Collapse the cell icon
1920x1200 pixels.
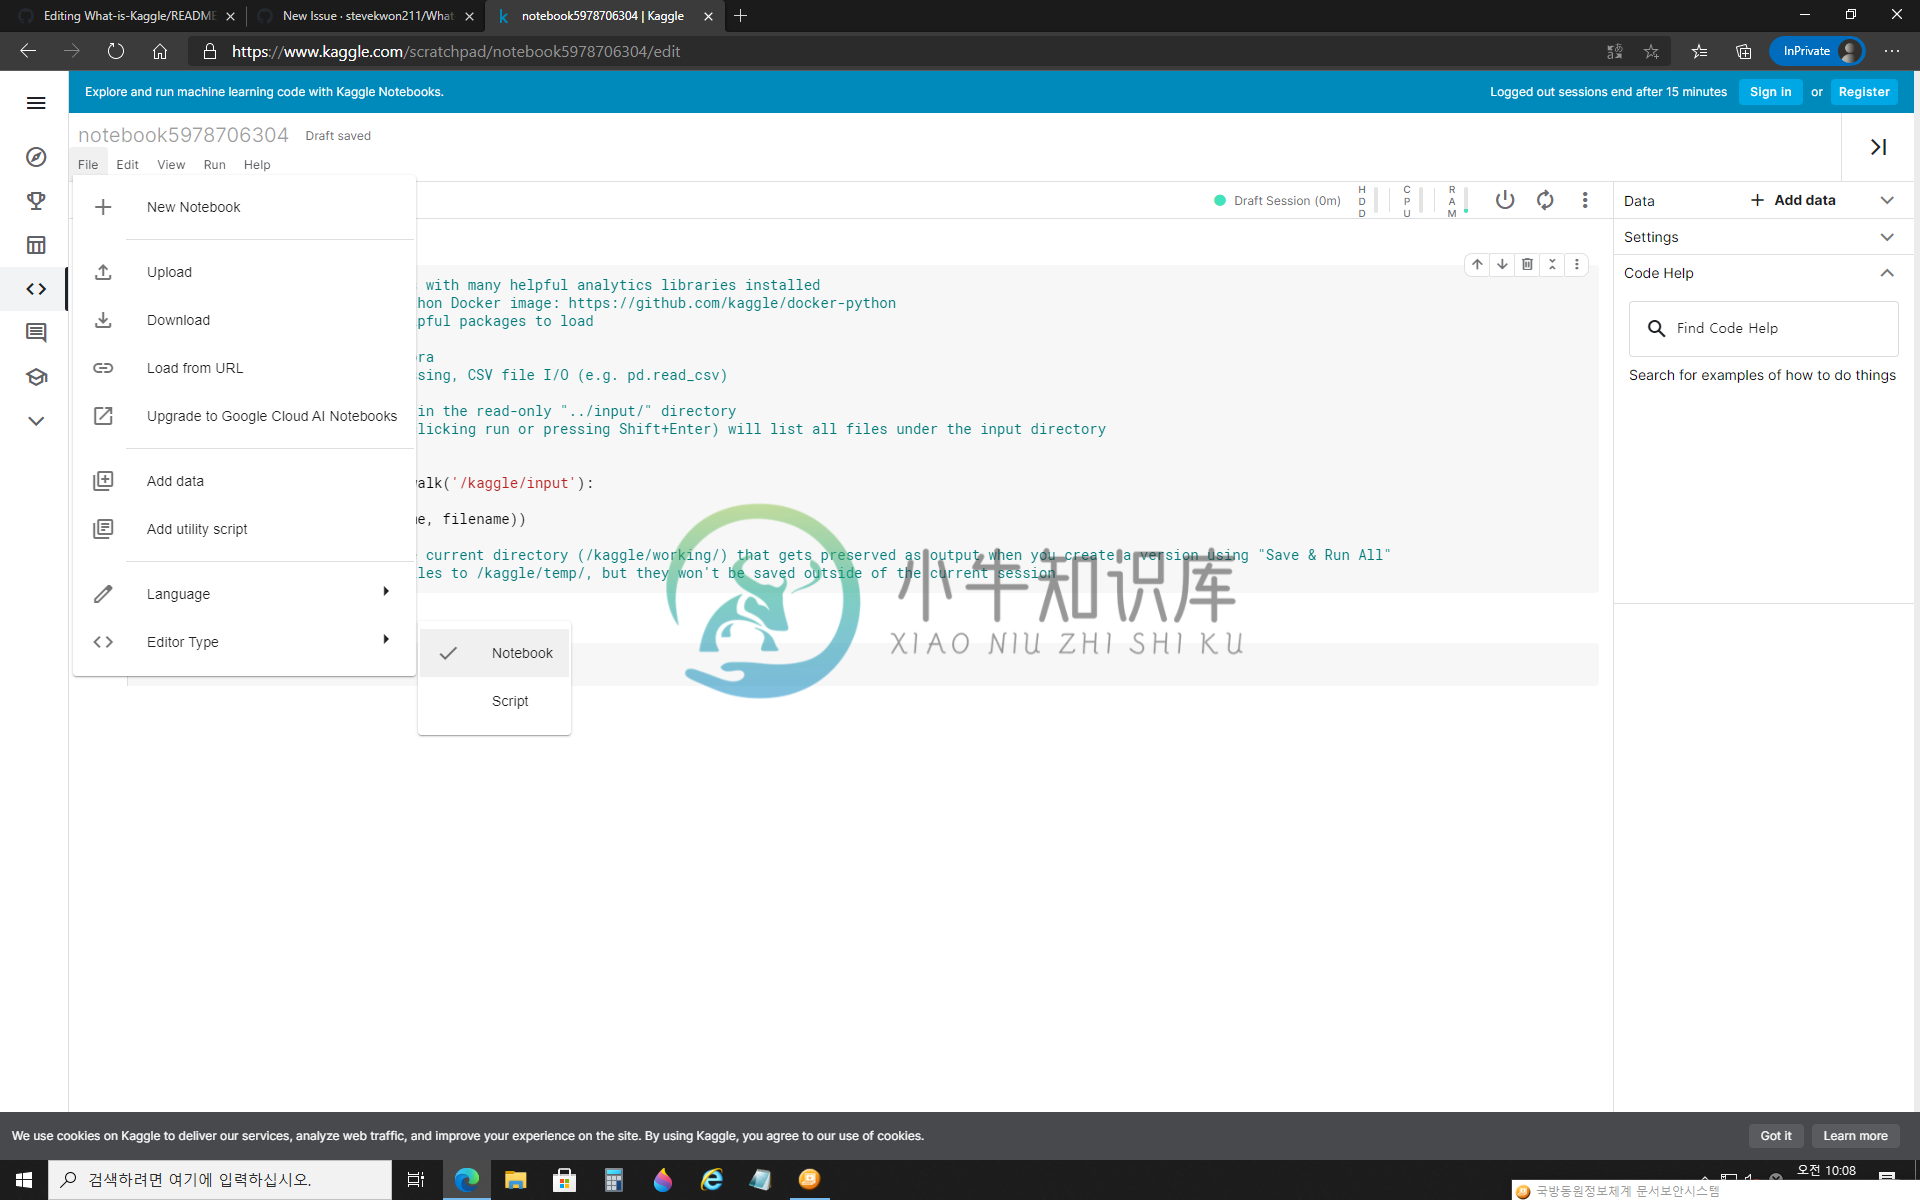tap(1552, 264)
